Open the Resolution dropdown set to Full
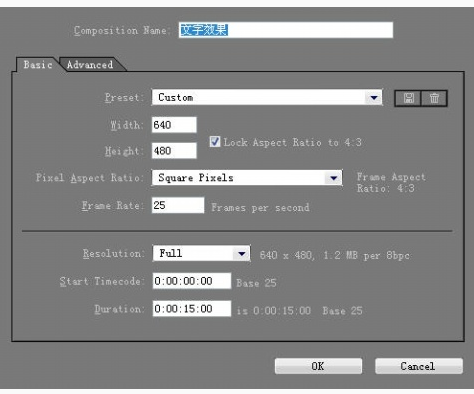The image size is (474, 394). tap(201, 253)
